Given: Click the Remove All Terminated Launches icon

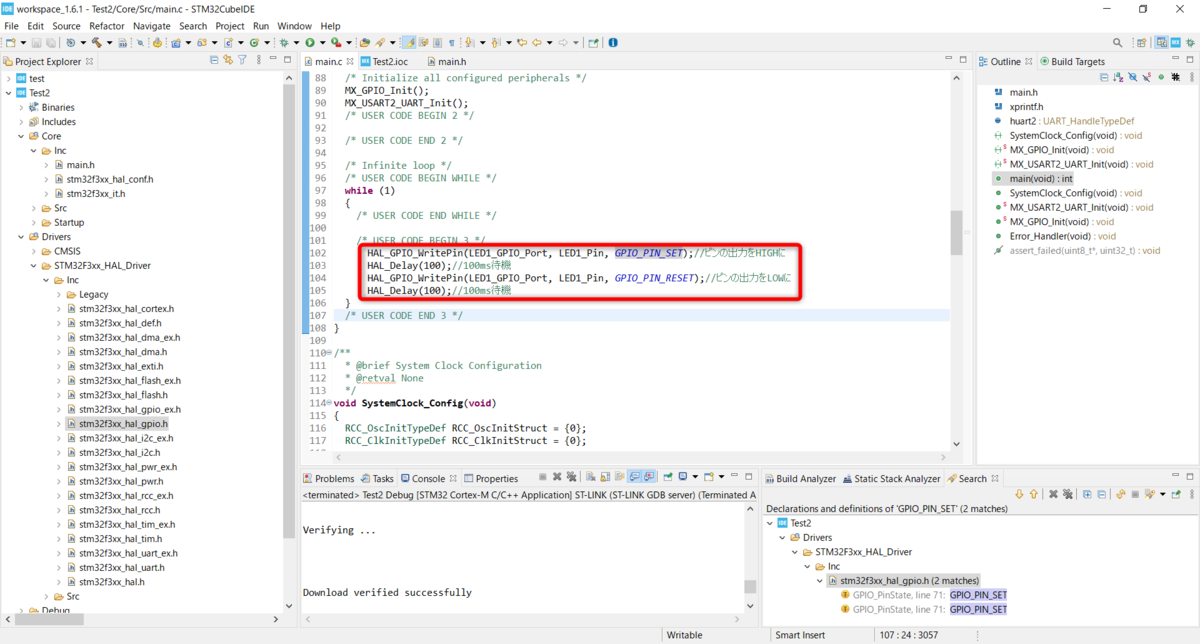Looking at the screenshot, I should coord(571,477).
